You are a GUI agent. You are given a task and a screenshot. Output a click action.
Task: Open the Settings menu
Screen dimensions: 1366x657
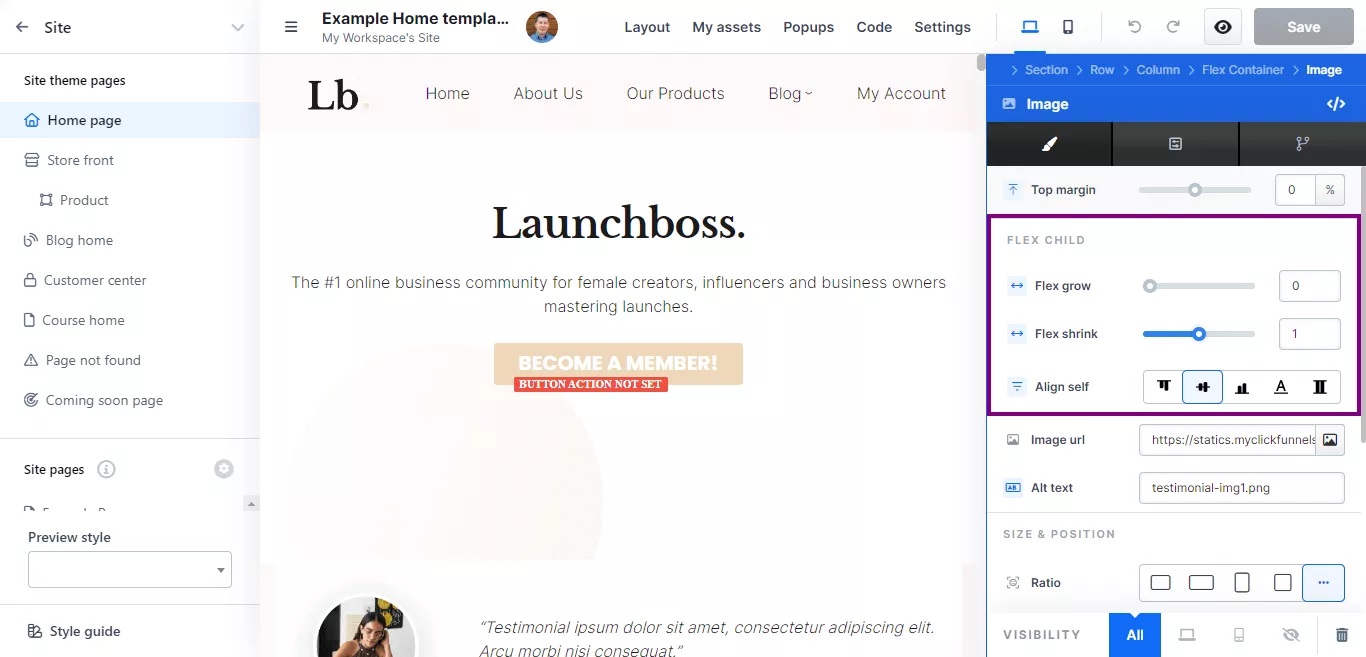(942, 27)
